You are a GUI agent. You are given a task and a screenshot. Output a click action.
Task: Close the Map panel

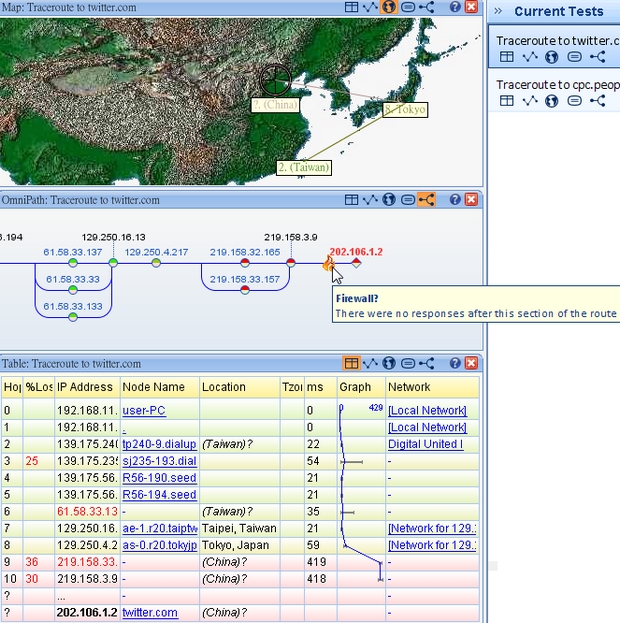(471, 7)
